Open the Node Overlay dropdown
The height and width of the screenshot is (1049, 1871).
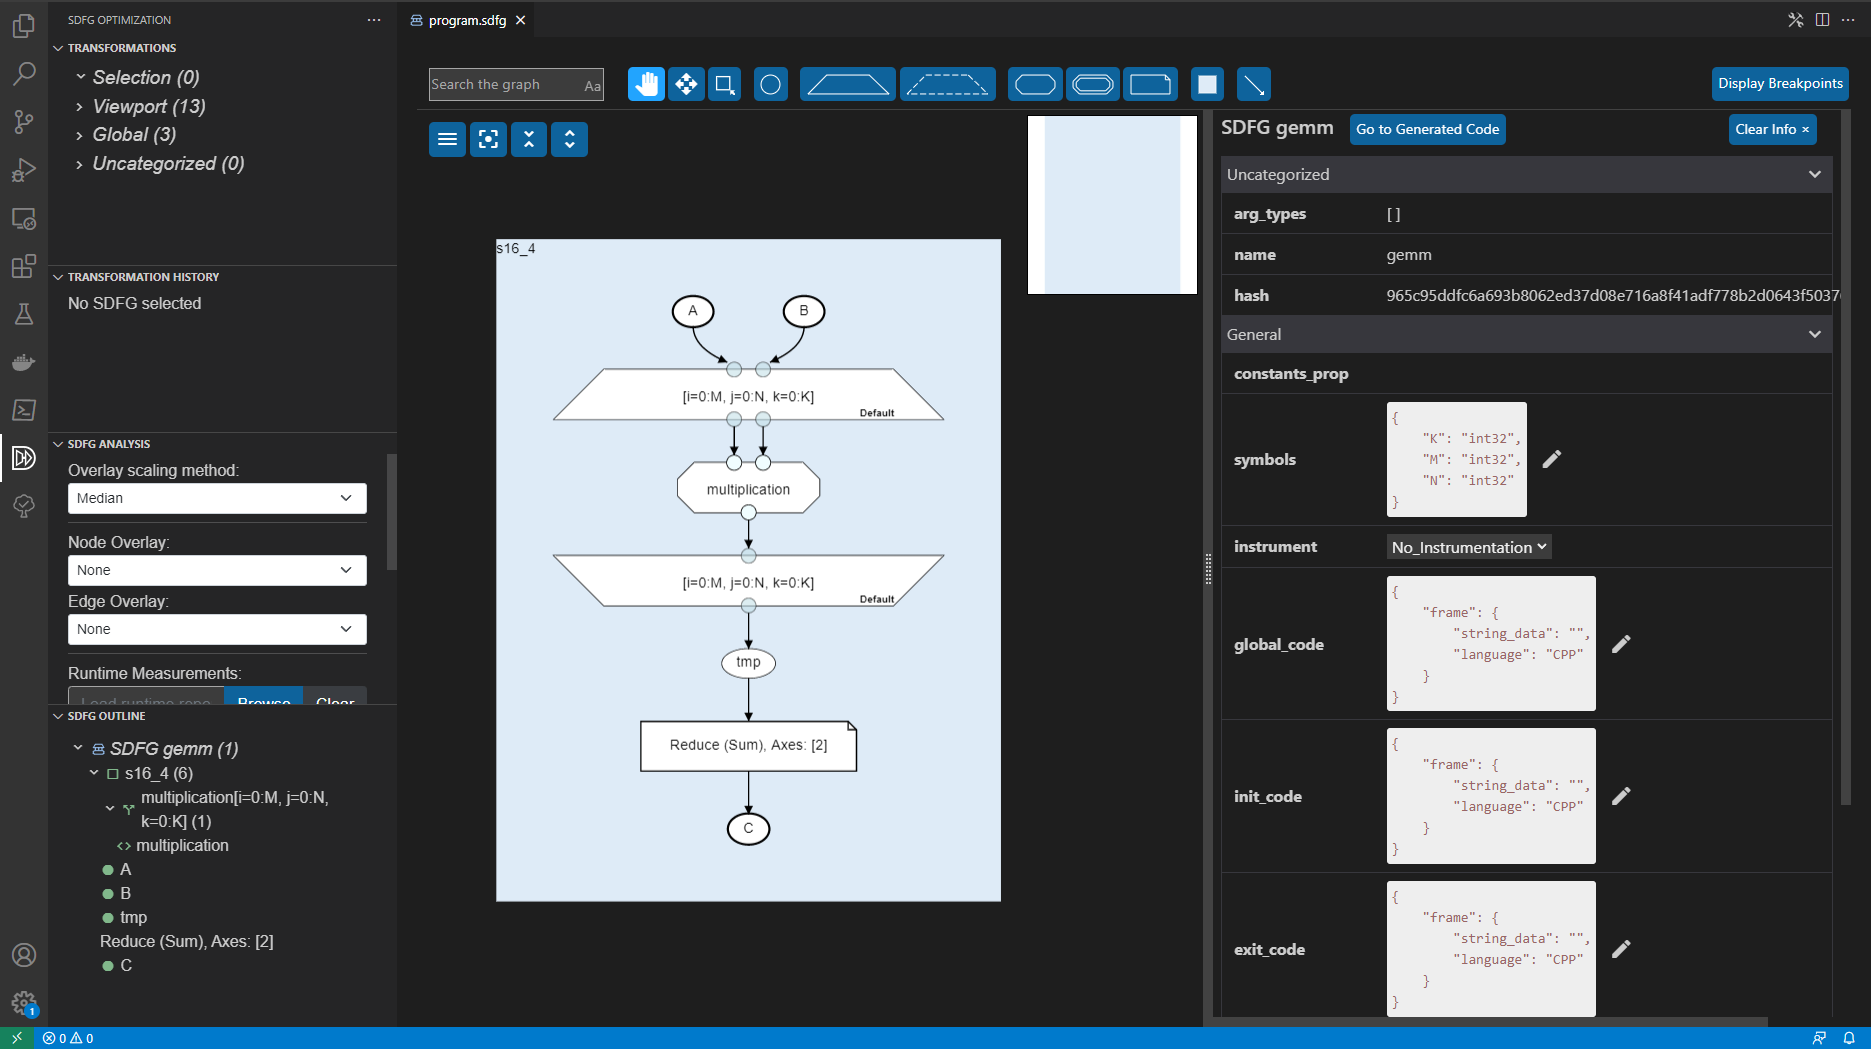(x=217, y=570)
